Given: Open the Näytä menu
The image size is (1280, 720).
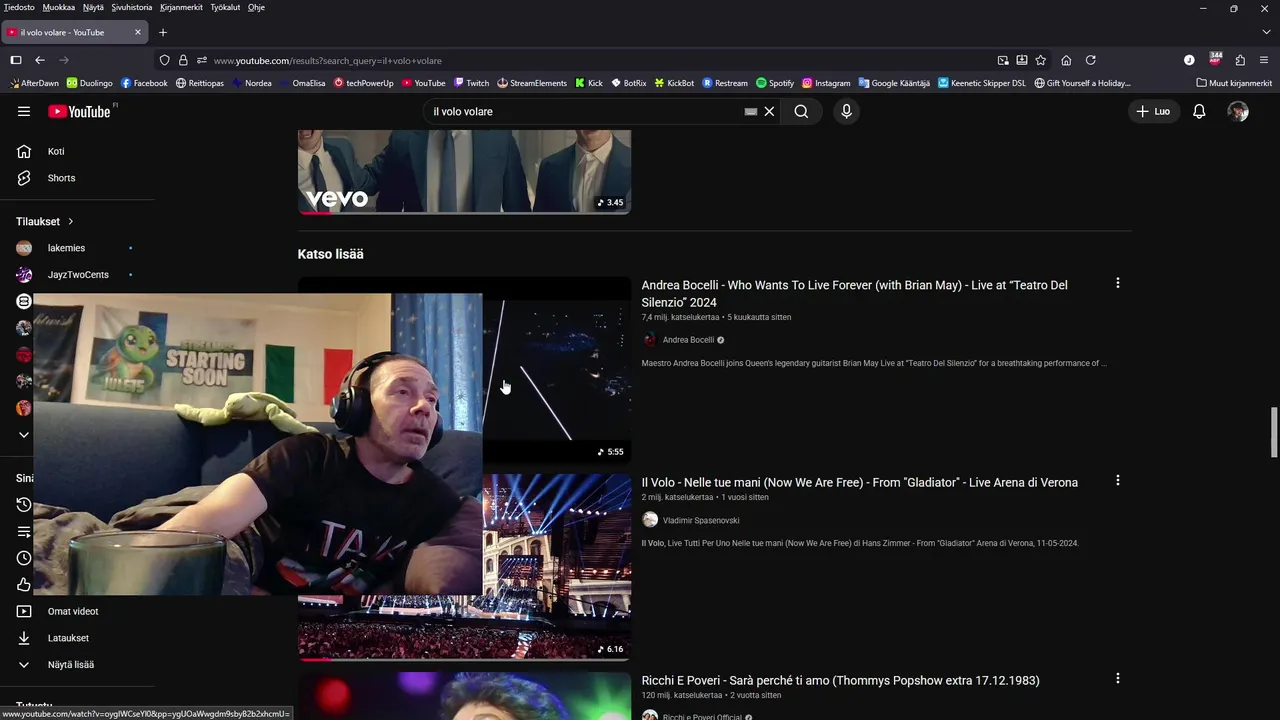Looking at the screenshot, I should [93, 7].
